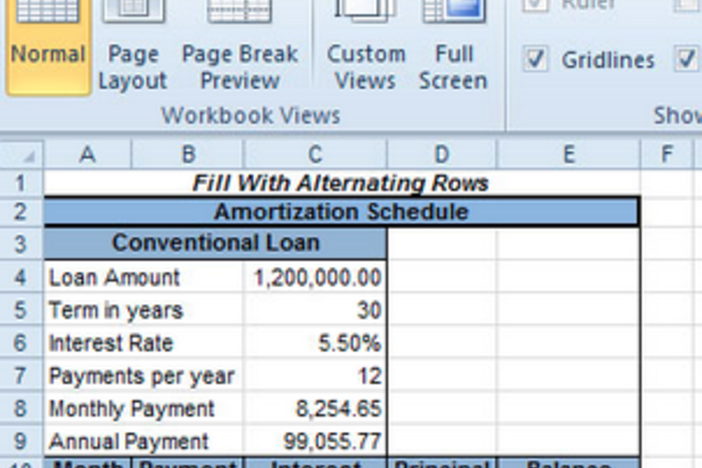Toggle the checkbox right of Gridlines
Image resolution: width=702 pixels, height=468 pixels.
(686, 60)
